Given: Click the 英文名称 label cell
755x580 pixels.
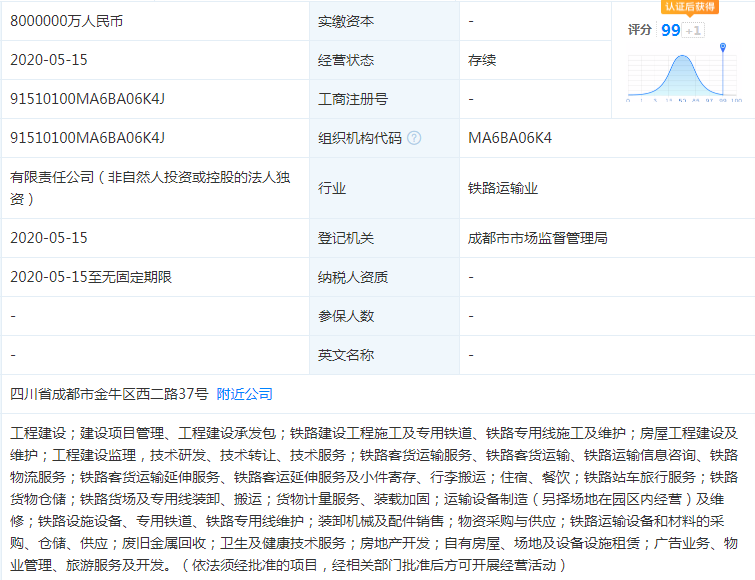Looking at the screenshot, I should pos(346,355).
